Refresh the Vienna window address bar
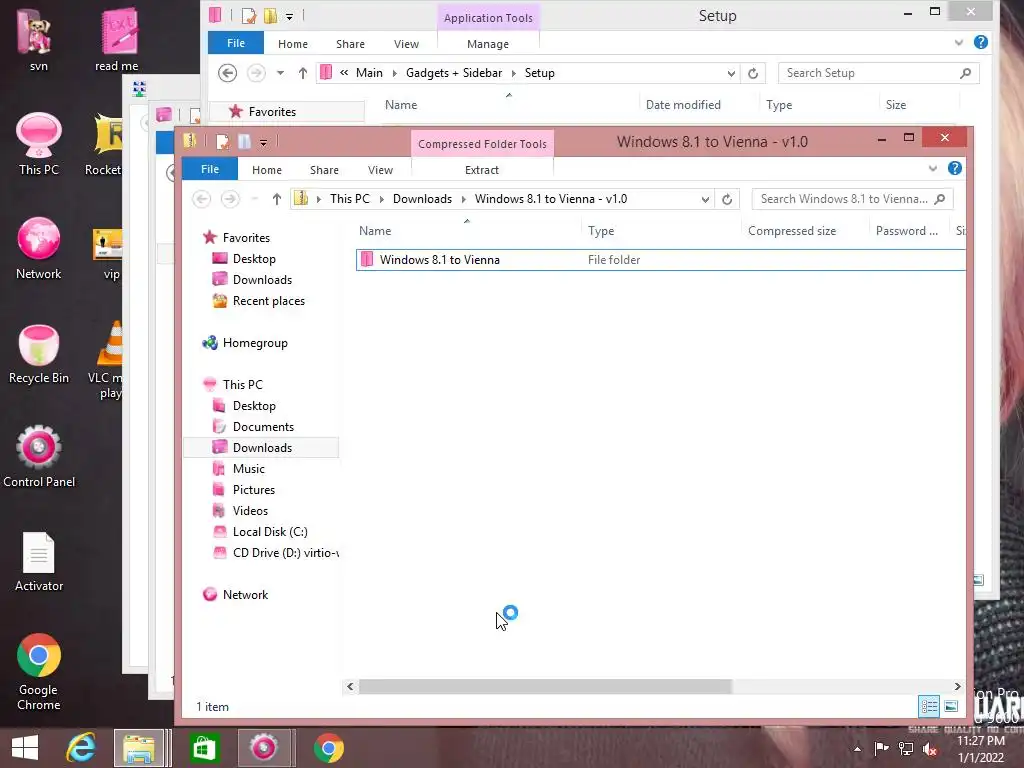Viewport: 1024px width, 768px height. (x=727, y=199)
